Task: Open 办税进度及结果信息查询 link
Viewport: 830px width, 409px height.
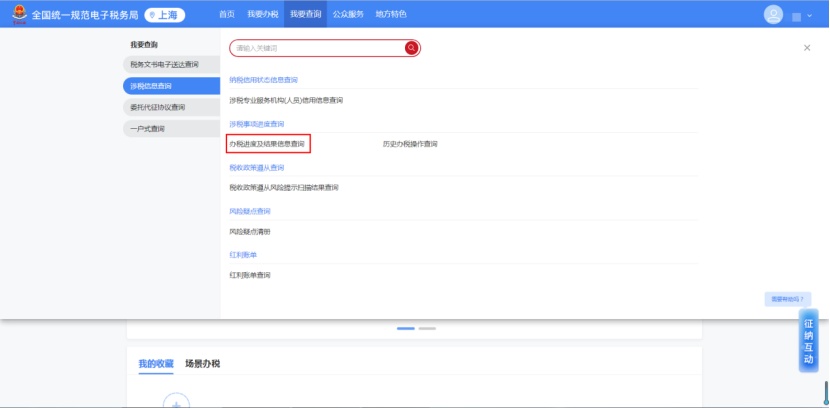Action: [267, 144]
